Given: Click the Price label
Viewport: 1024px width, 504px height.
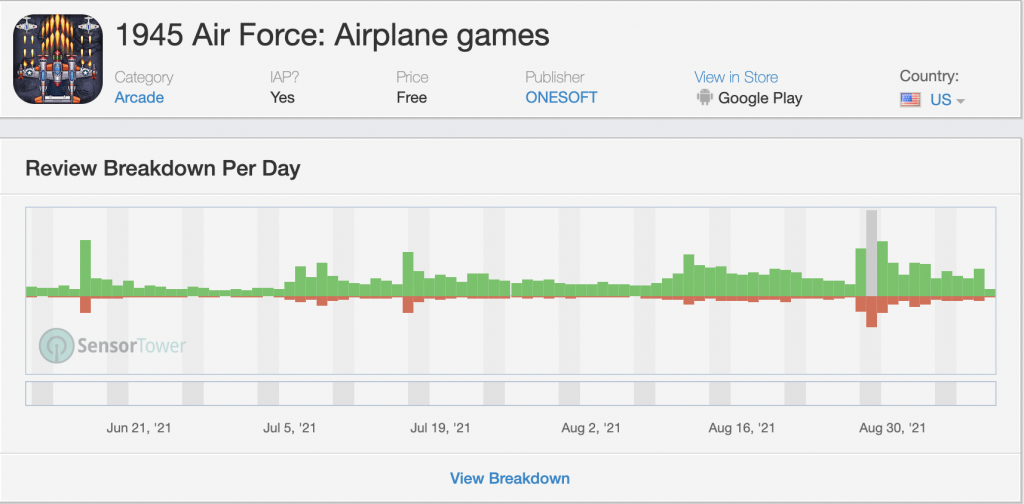Looking at the screenshot, I should (412, 77).
